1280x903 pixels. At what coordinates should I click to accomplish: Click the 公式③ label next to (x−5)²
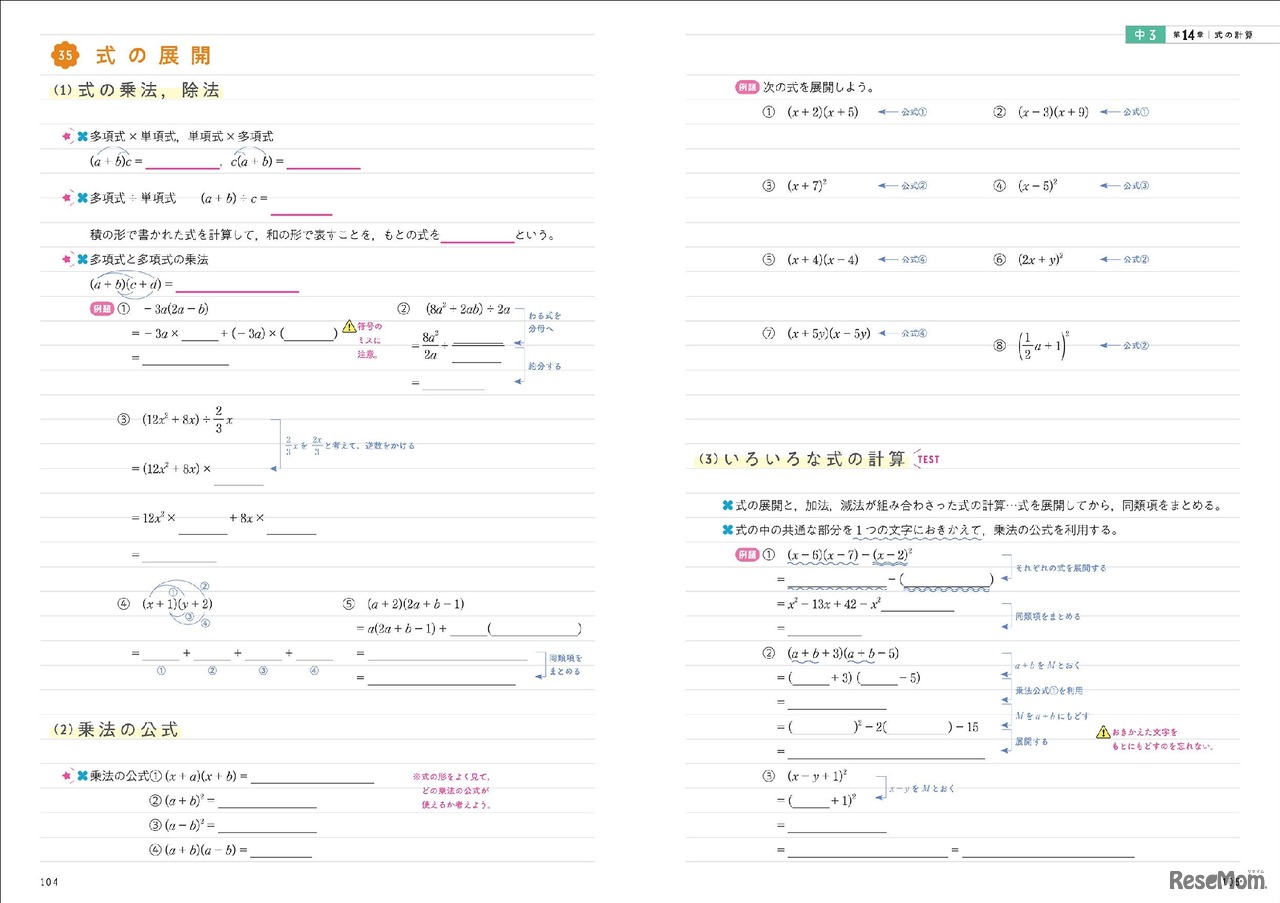(1136, 185)
